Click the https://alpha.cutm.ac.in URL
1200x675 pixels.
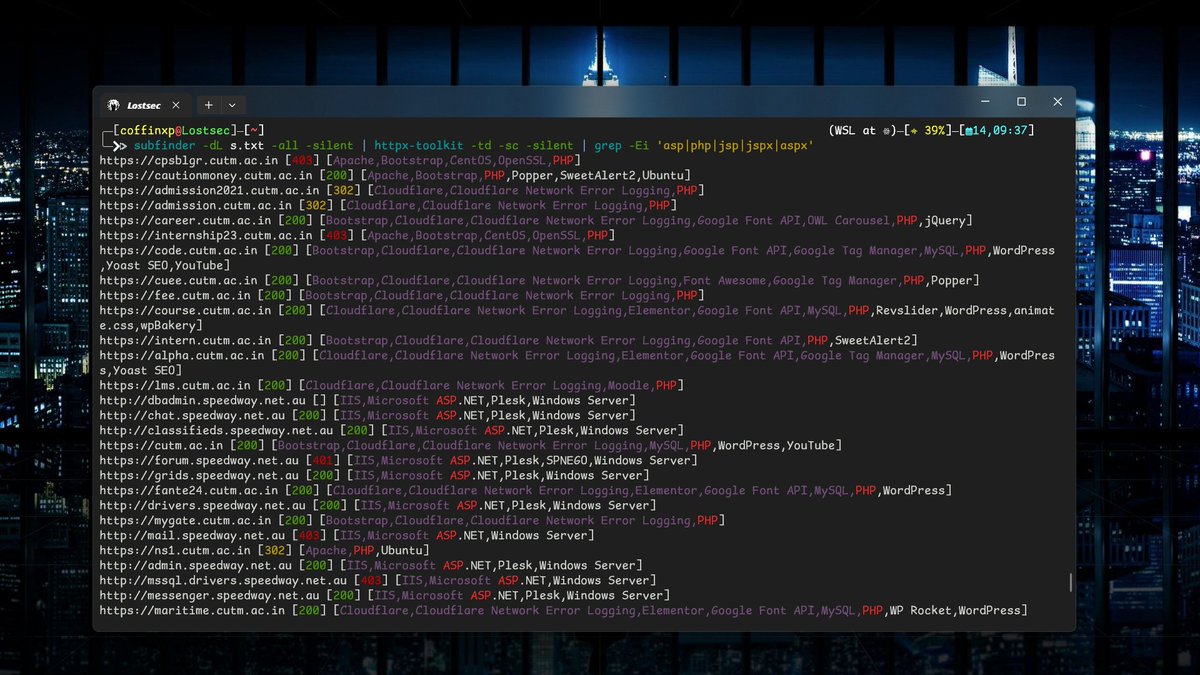tap(183, 356)
